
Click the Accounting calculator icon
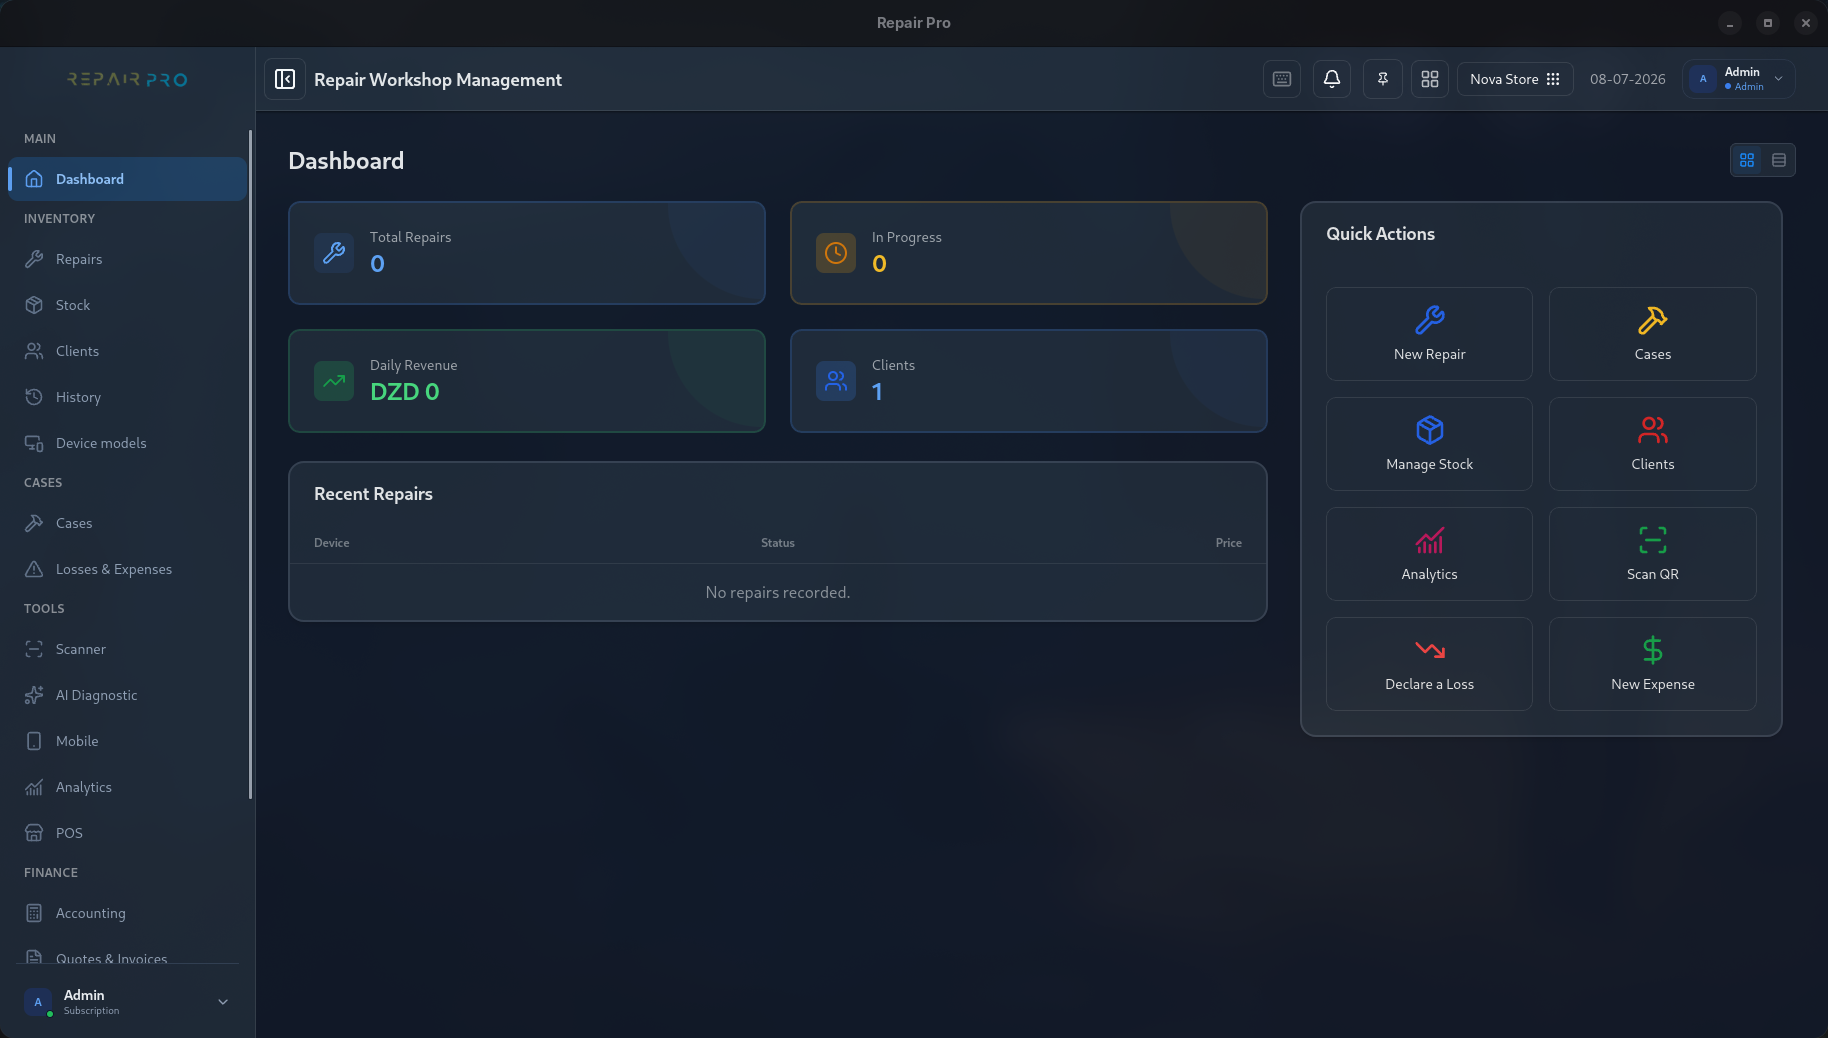pos(34,913)
